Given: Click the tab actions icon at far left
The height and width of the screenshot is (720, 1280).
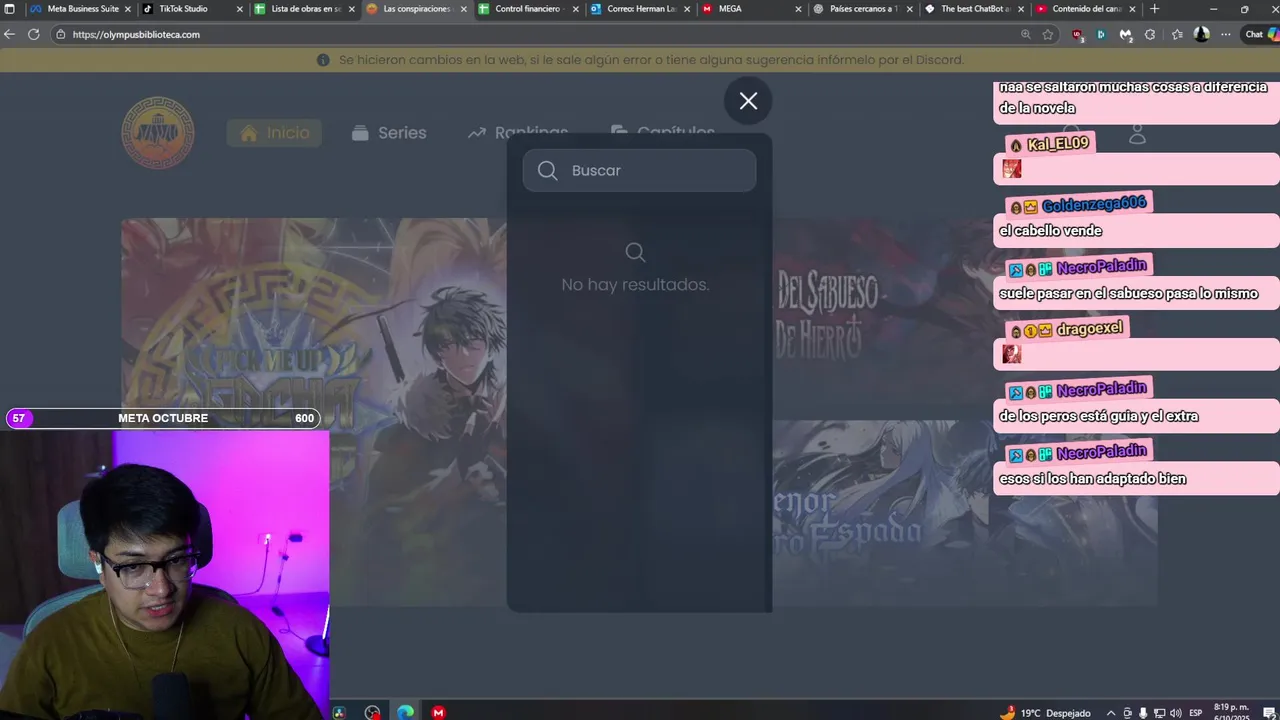Looking at the screenshot, I should (10, 9).
